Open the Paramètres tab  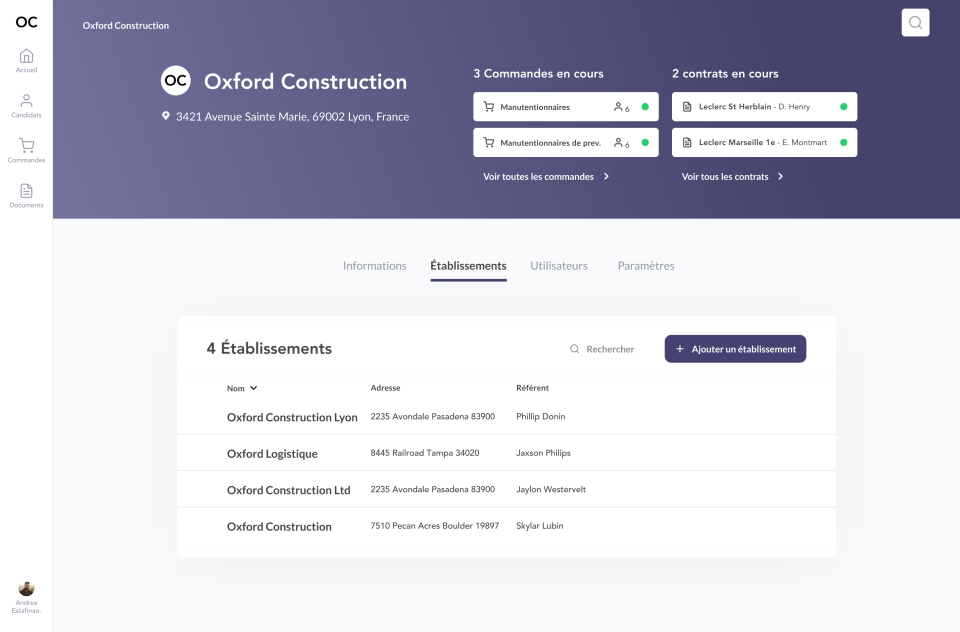tap(646, 266)
